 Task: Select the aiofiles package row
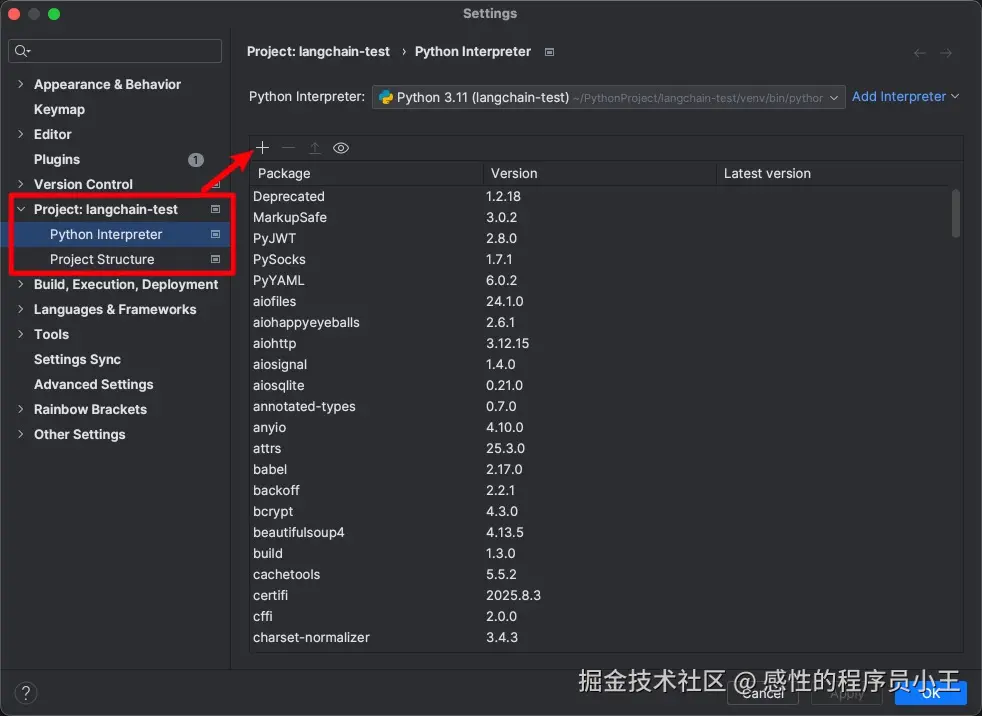[x=600, y=301]
